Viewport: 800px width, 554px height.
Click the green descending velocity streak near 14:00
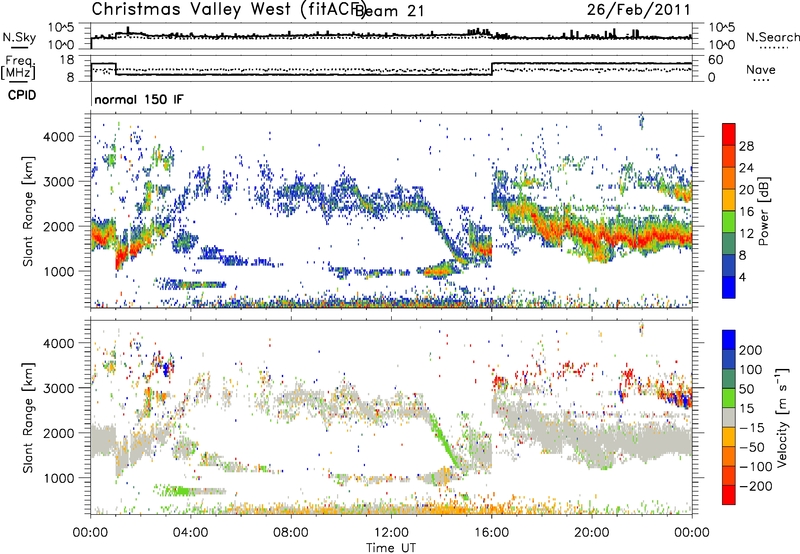pos(444,439)
